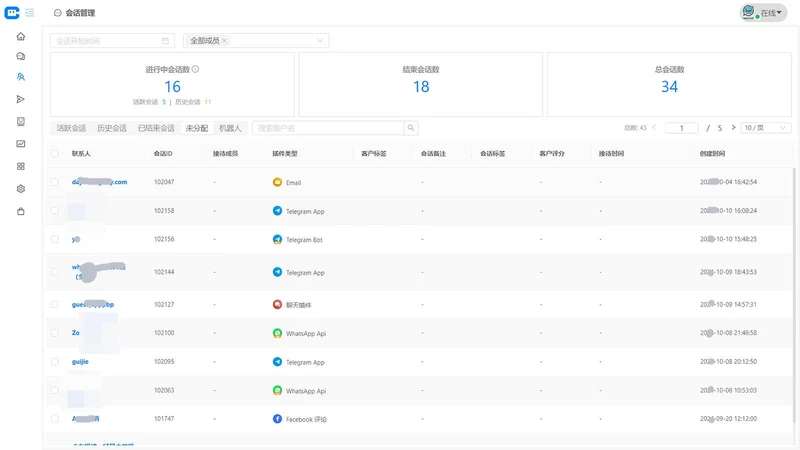This screenshot has height=450, width=800.
Task: Check the box for session 102158
Action: point(55,210)
